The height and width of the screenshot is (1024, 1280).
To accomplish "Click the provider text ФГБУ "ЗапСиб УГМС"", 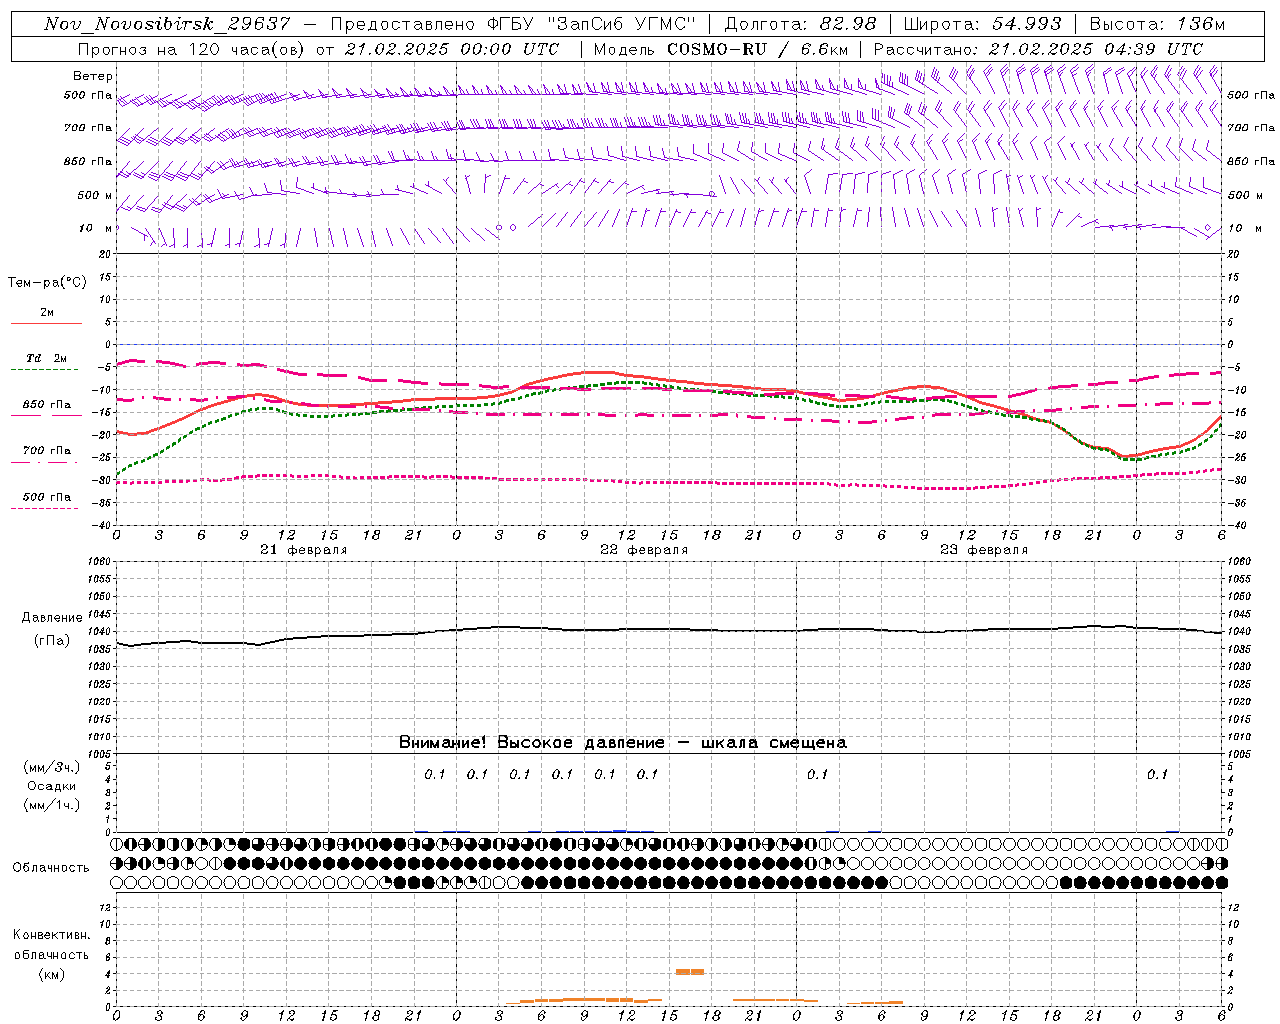I will 592,24.
